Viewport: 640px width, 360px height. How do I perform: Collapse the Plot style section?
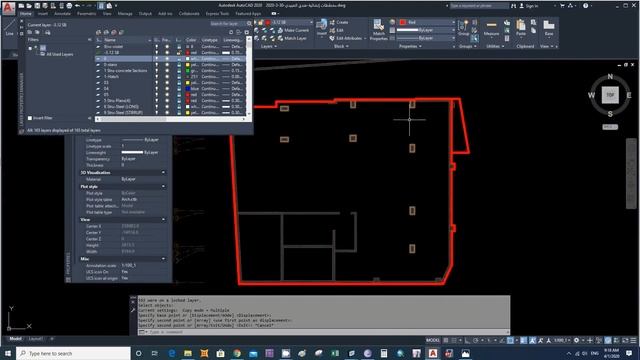coord(164,187)
